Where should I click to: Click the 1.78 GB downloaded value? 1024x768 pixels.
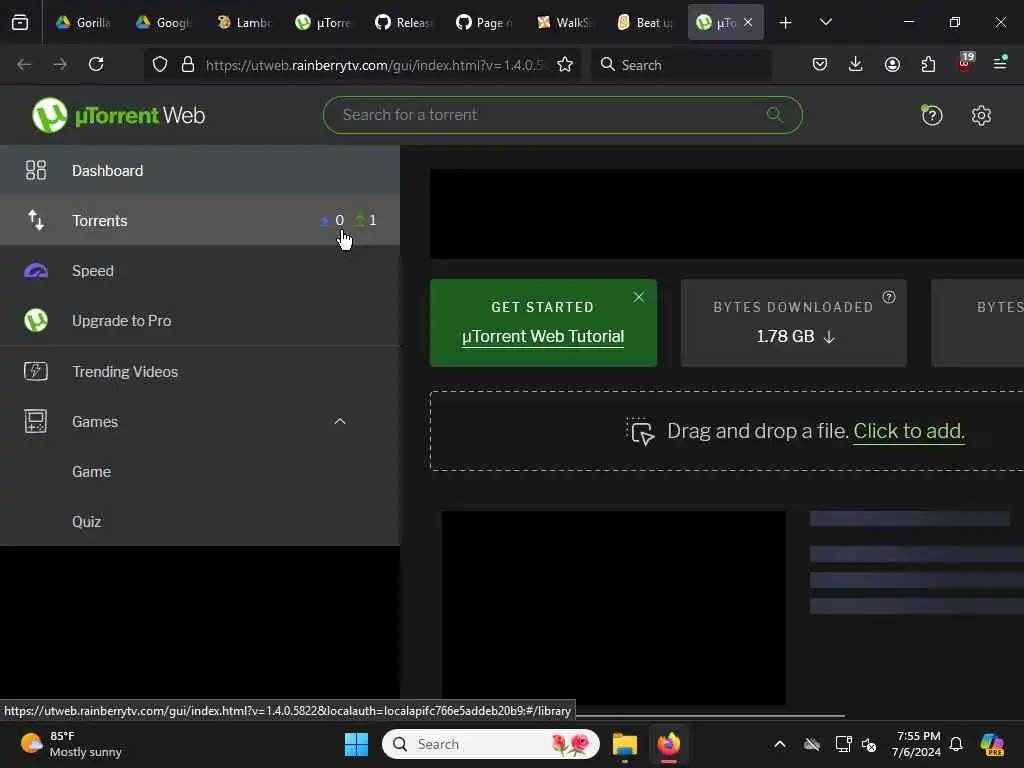pyautogui.click(x=785, y=336)
